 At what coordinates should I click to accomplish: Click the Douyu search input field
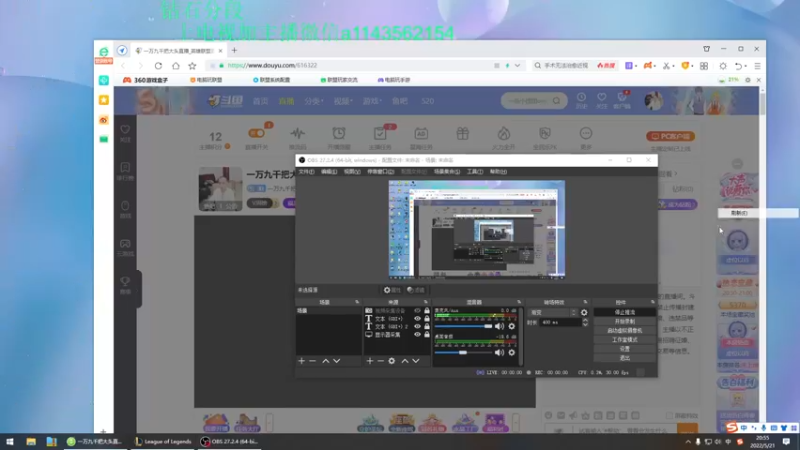point(529,101)
